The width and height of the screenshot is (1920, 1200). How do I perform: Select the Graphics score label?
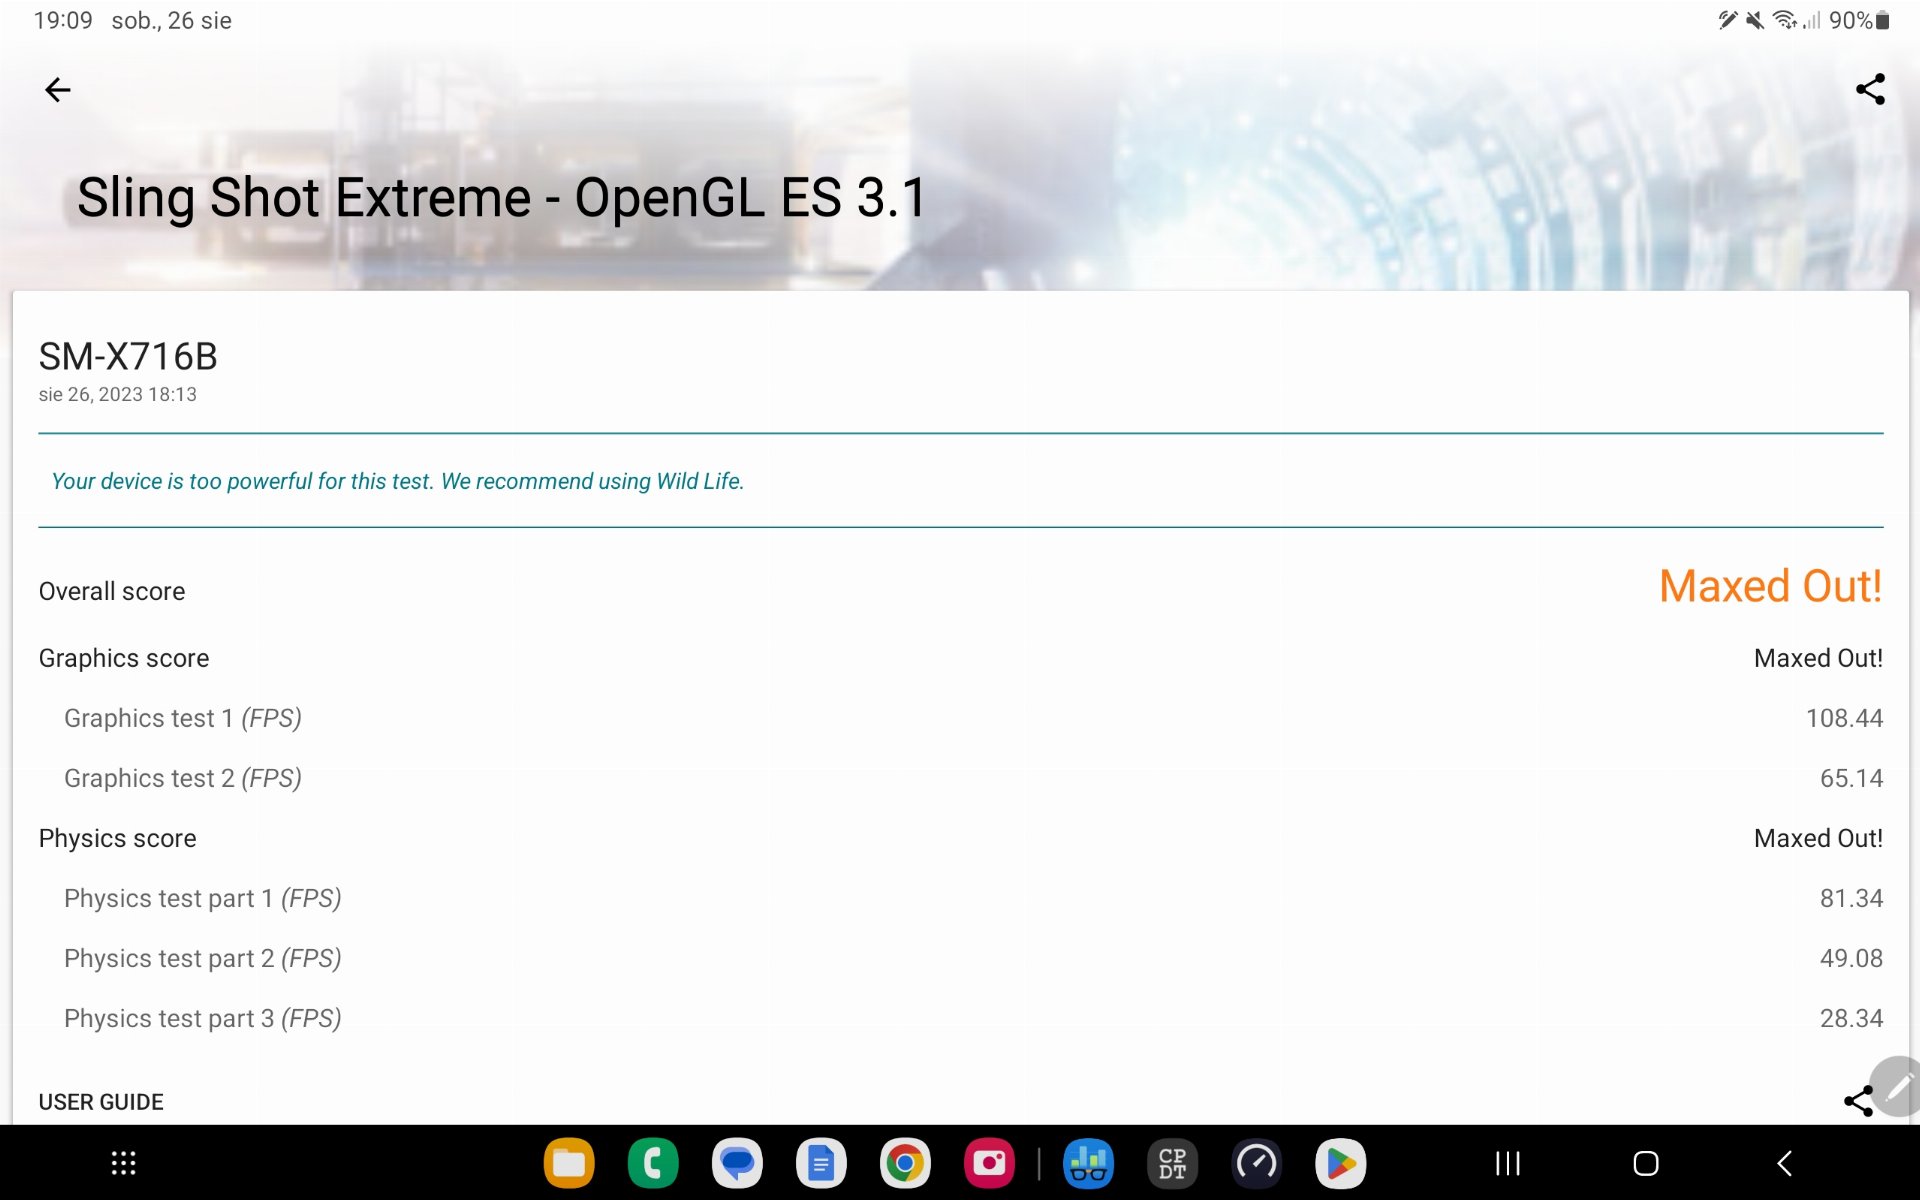124,658
